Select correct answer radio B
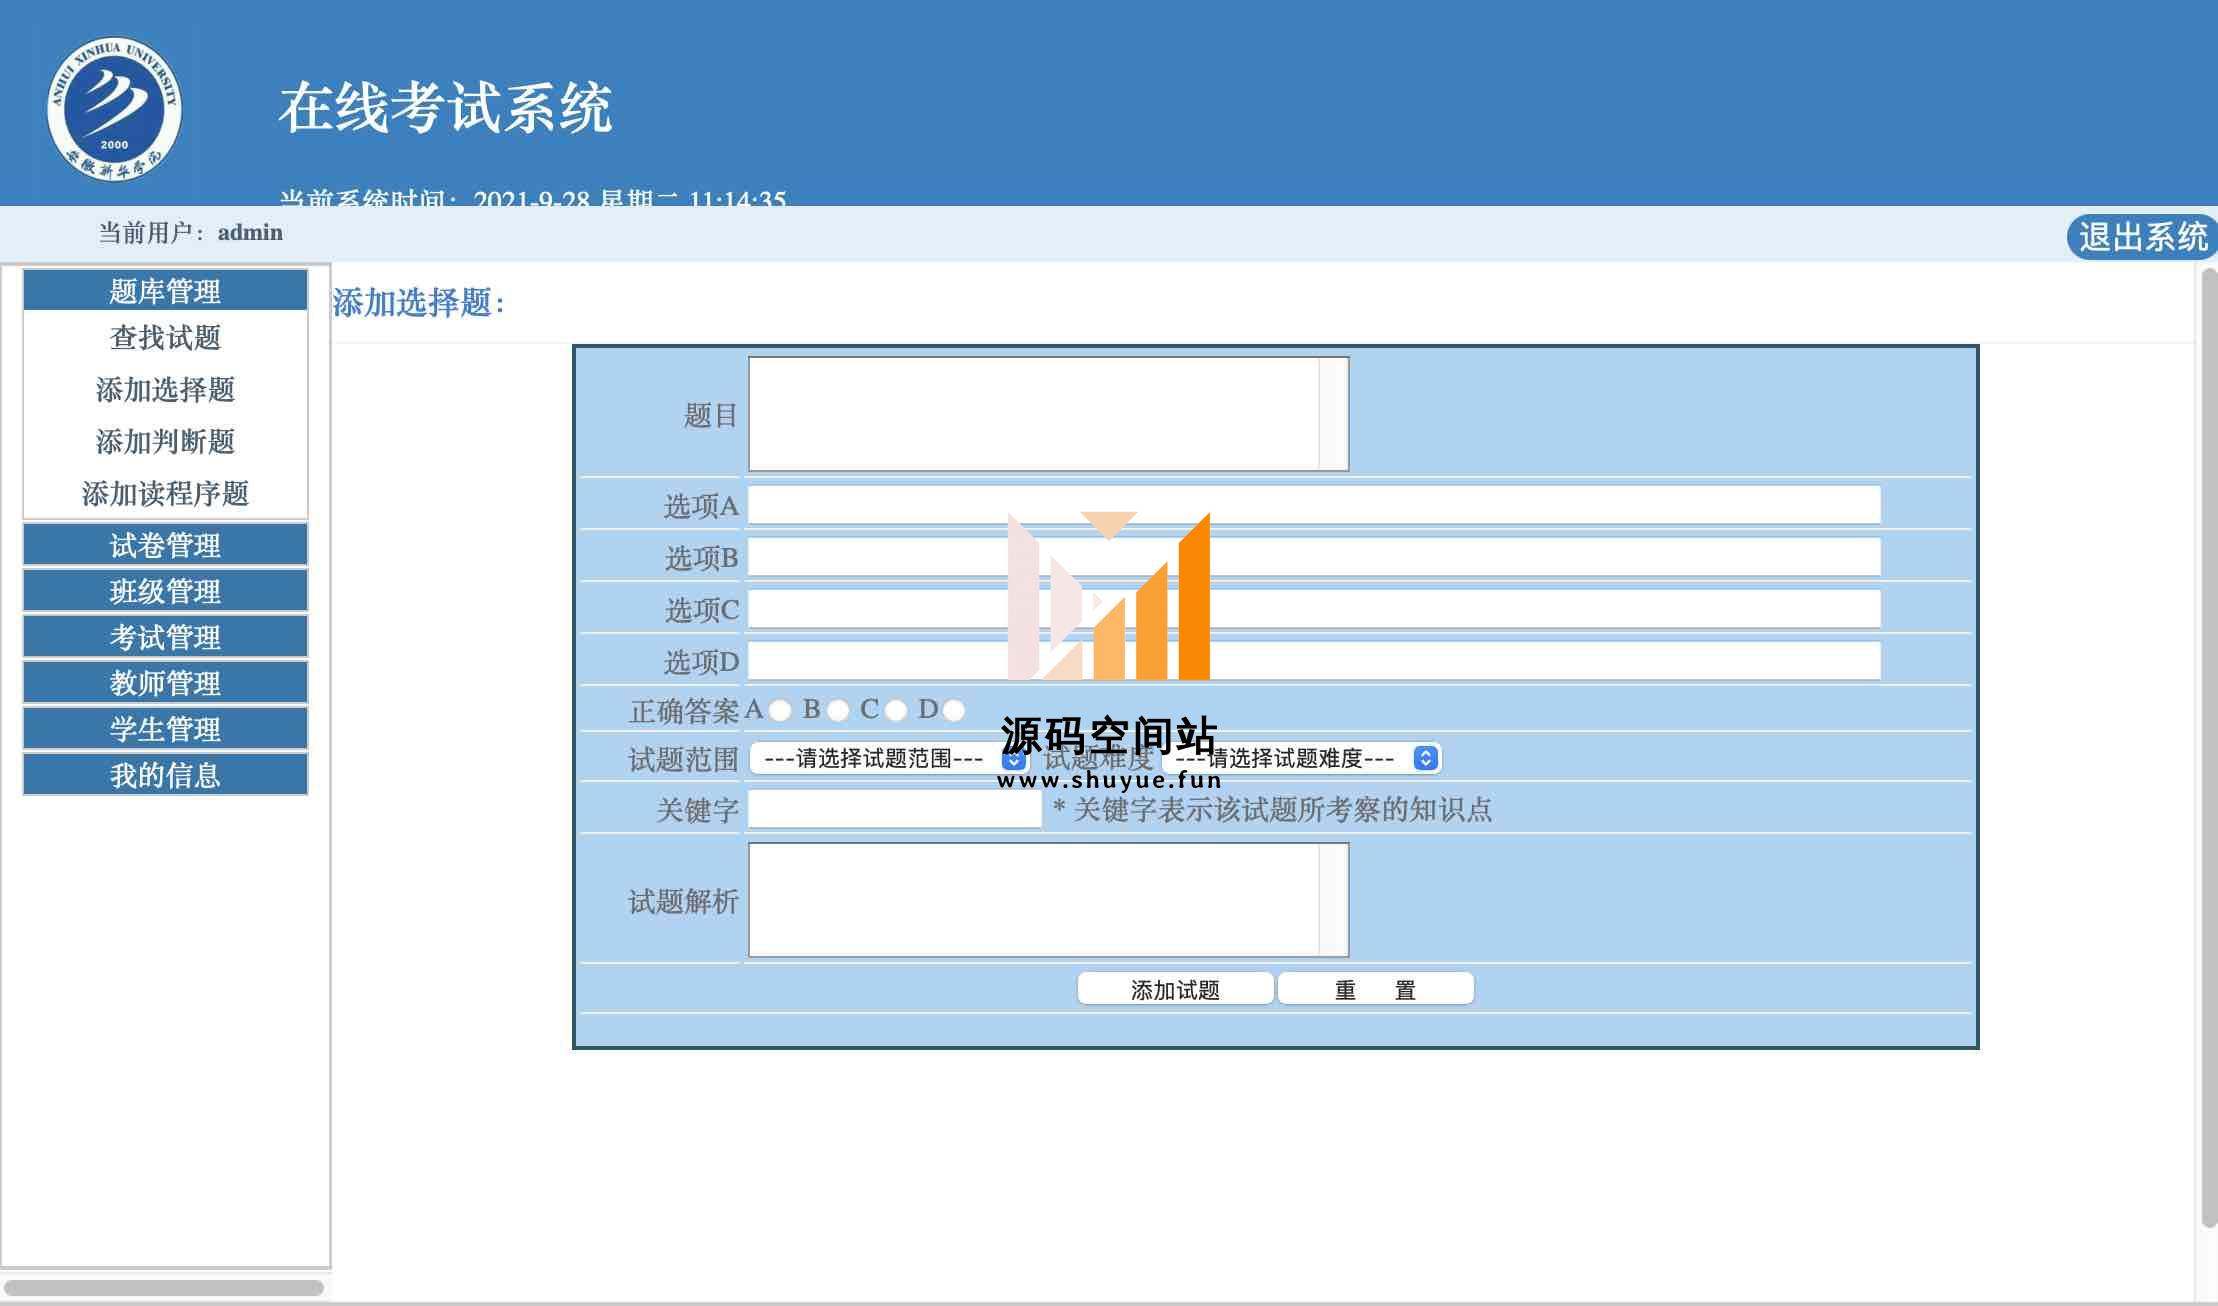Screen dimensions: 2218x1306 (839, 710)
